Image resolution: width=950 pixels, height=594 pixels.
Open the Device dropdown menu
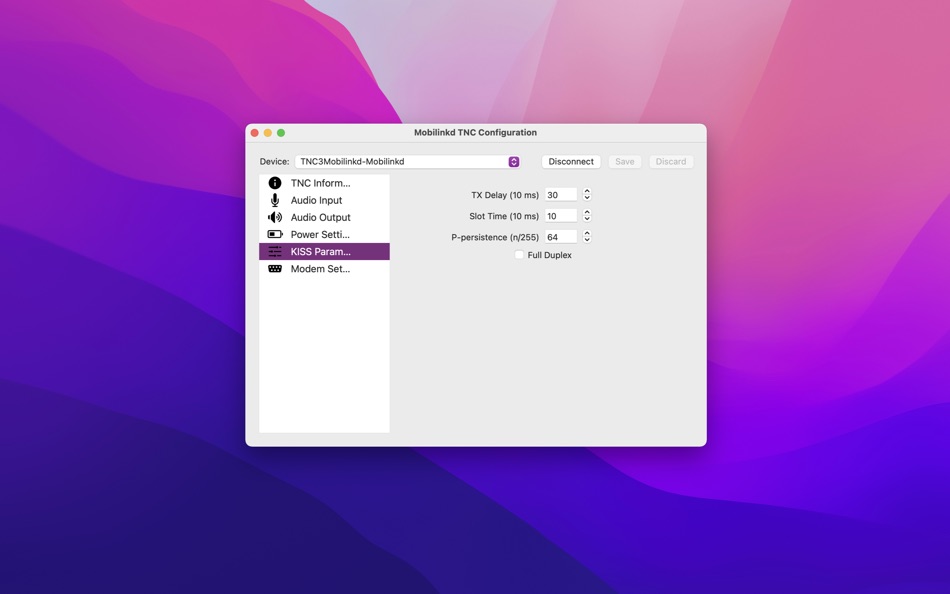[405, 161]
